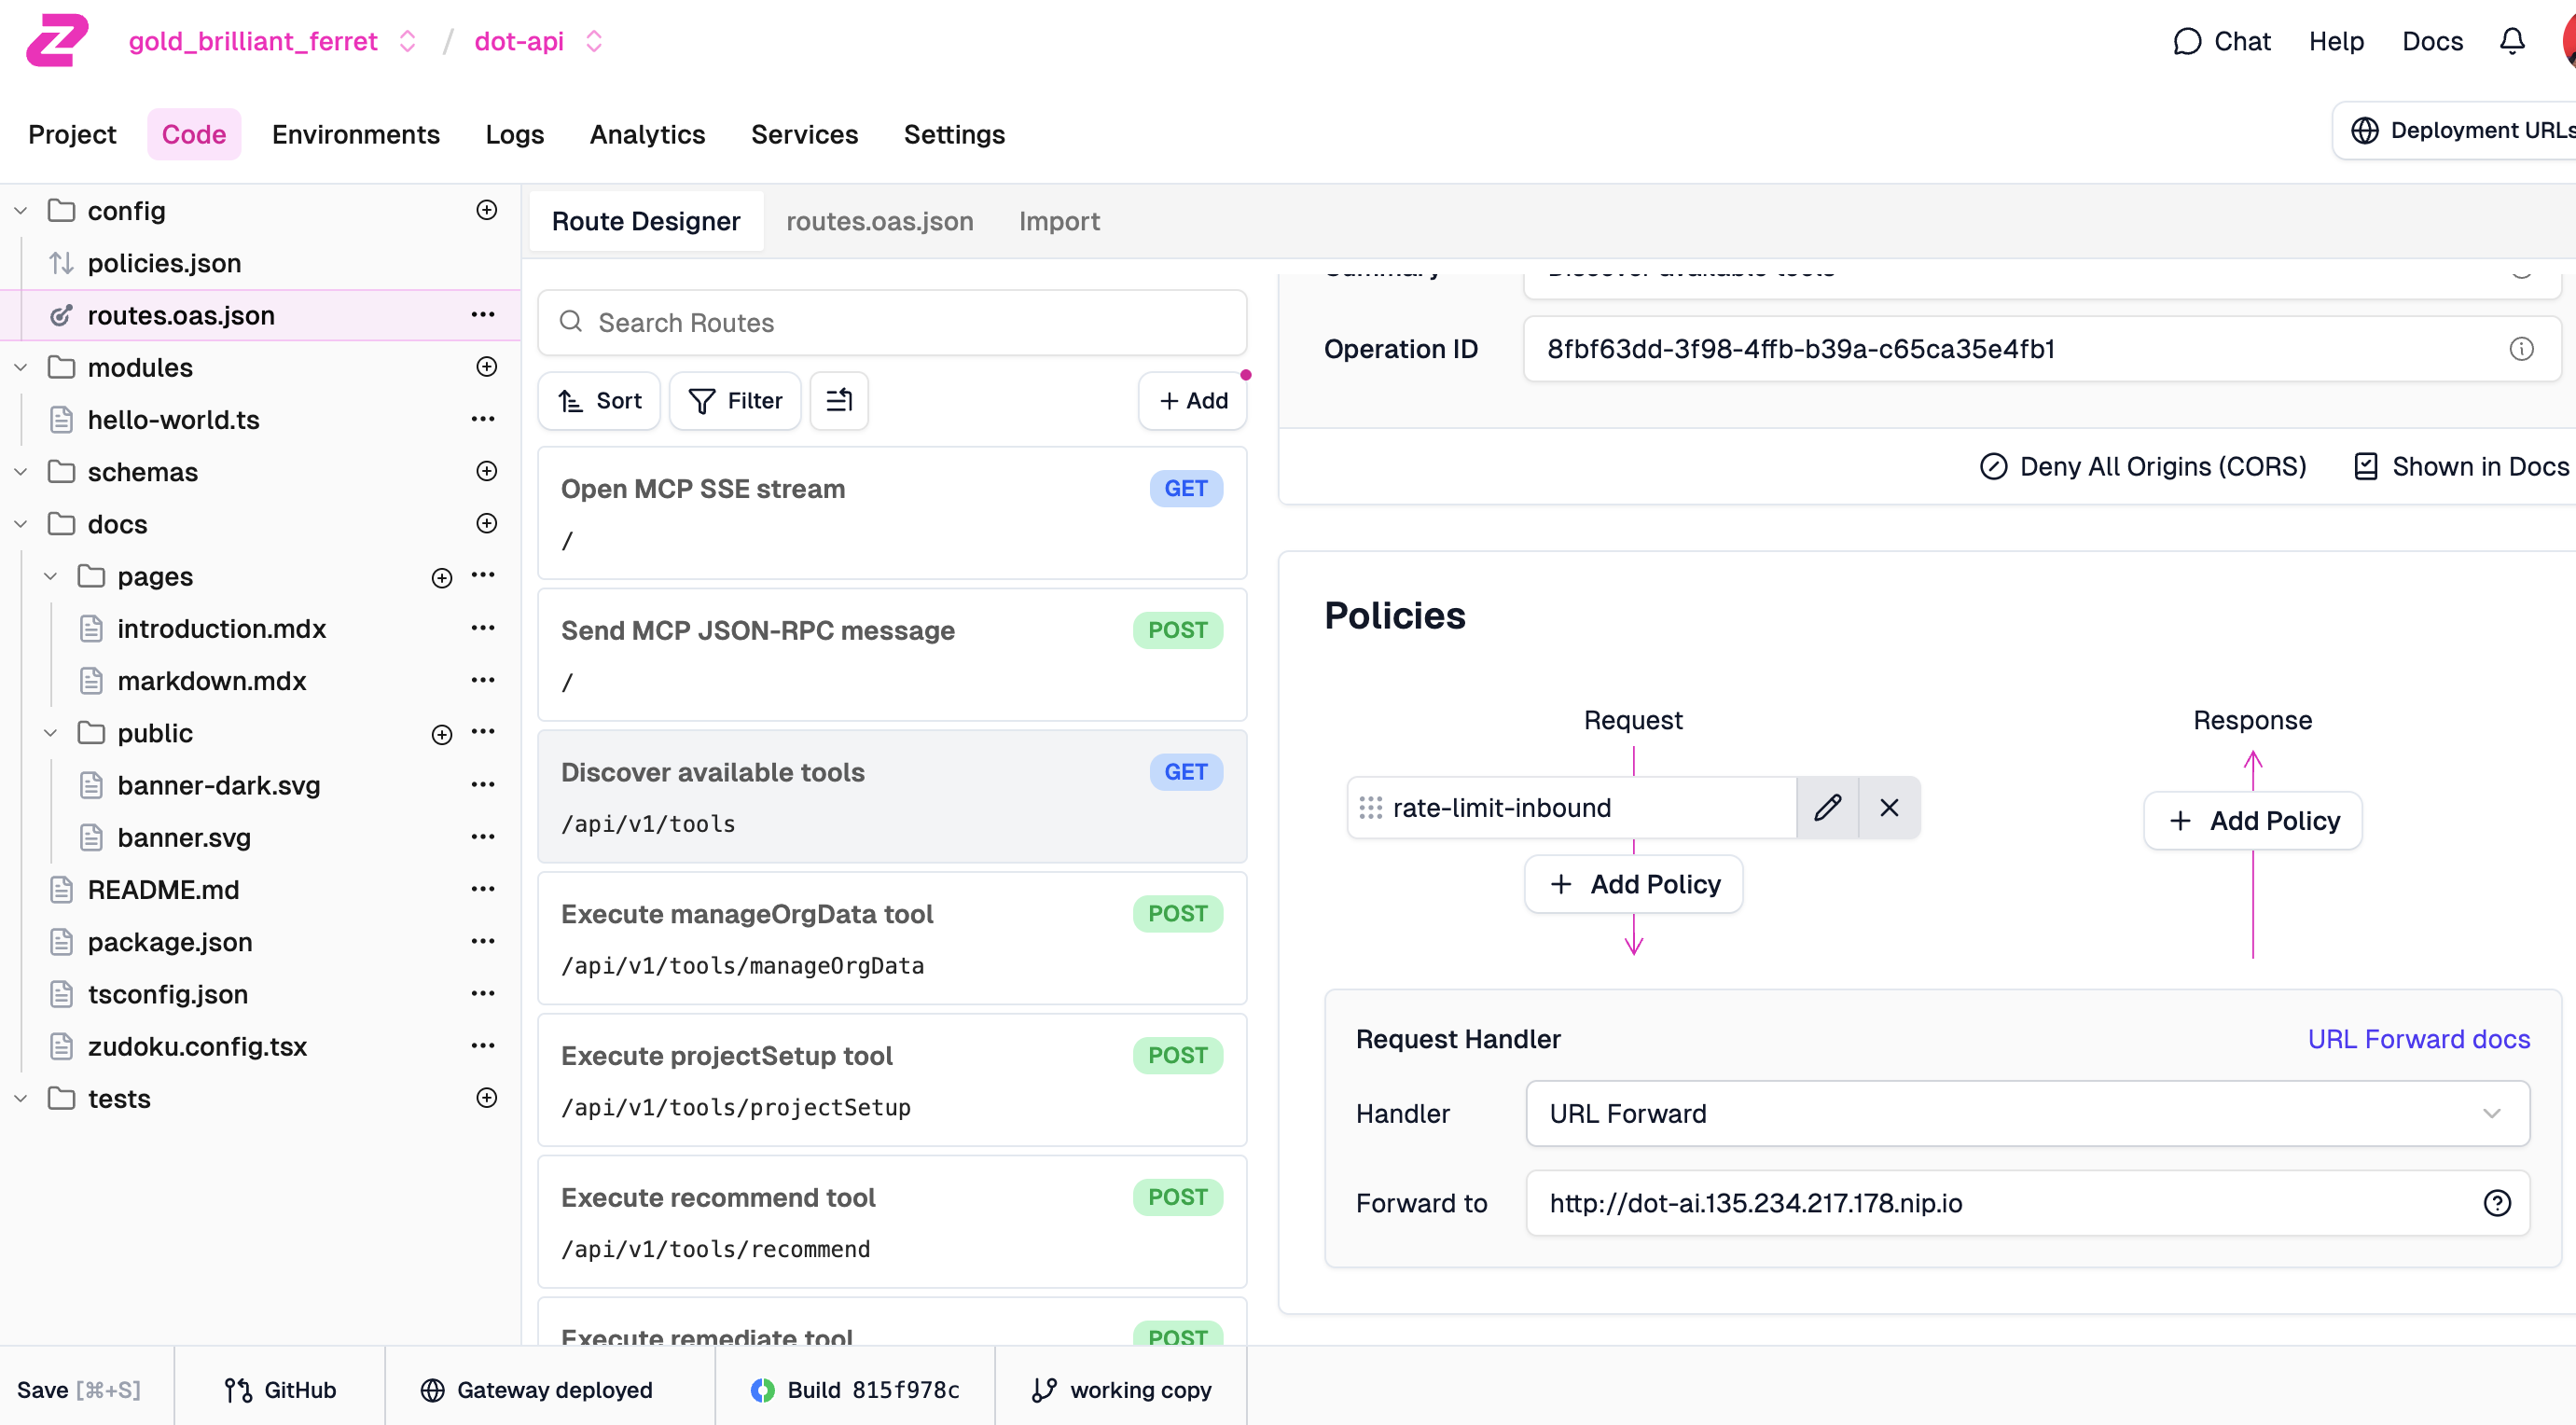Click the collapse routes list icon
2576x1425 pixels.
[838, 400]
